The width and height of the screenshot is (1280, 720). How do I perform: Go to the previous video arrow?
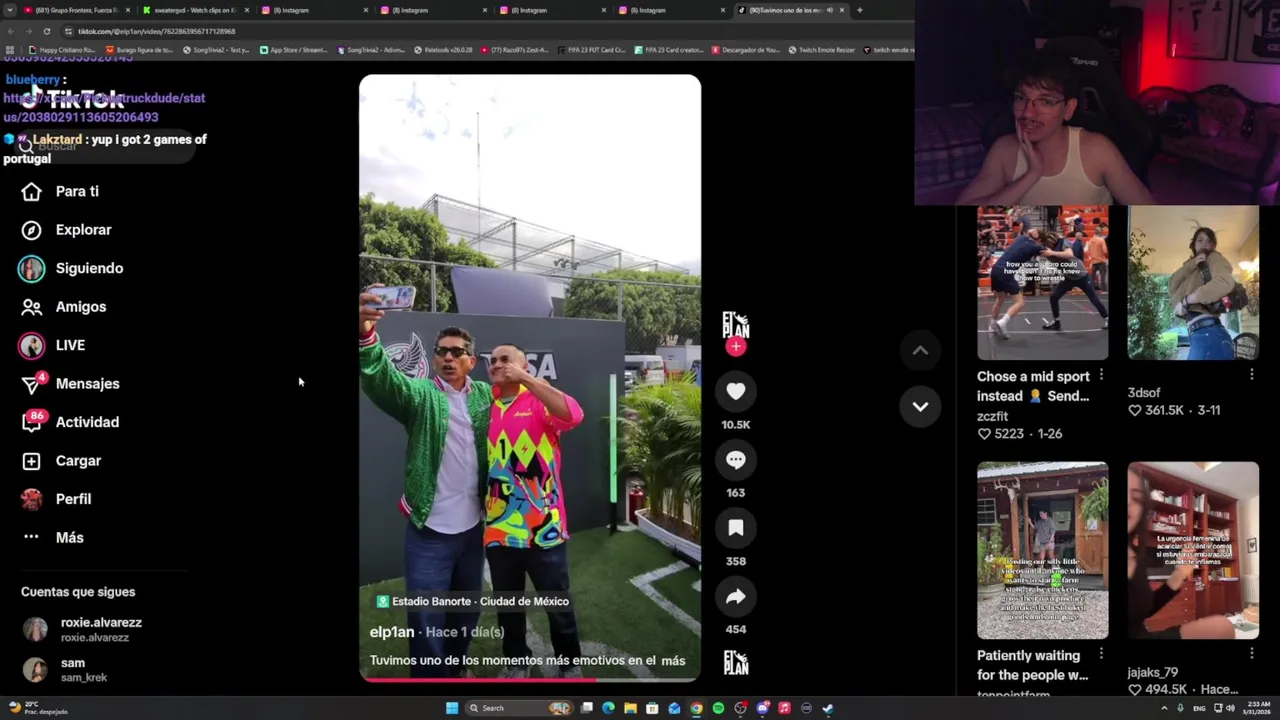(920, 351)
